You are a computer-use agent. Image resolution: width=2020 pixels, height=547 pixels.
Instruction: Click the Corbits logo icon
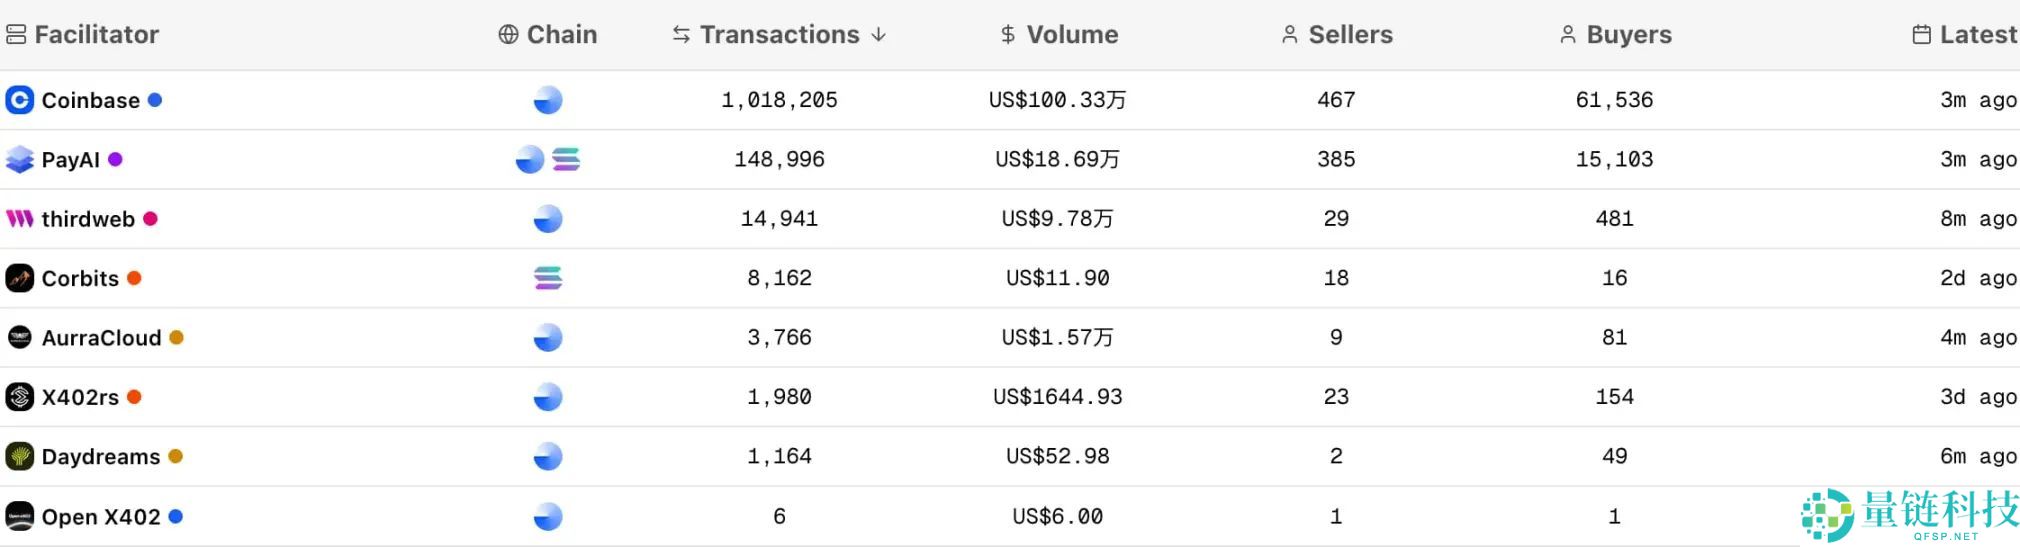click(x=19, y=278)
